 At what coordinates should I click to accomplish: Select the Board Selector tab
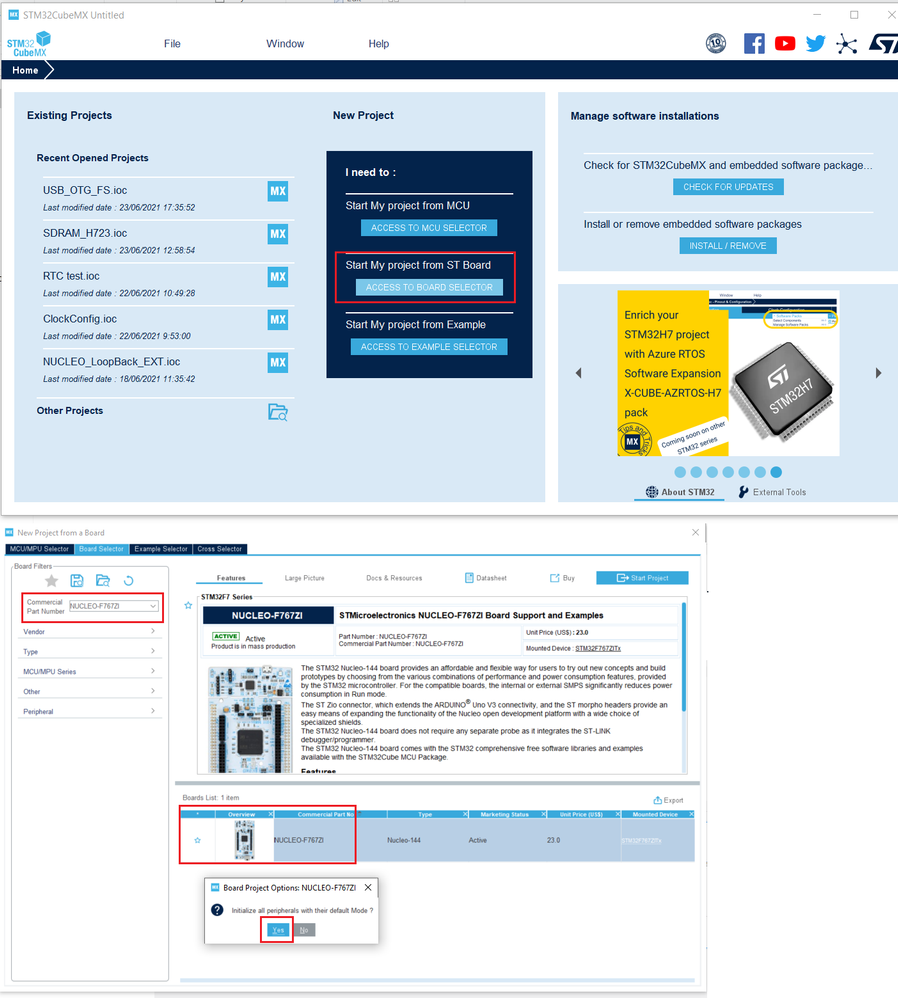101,549
